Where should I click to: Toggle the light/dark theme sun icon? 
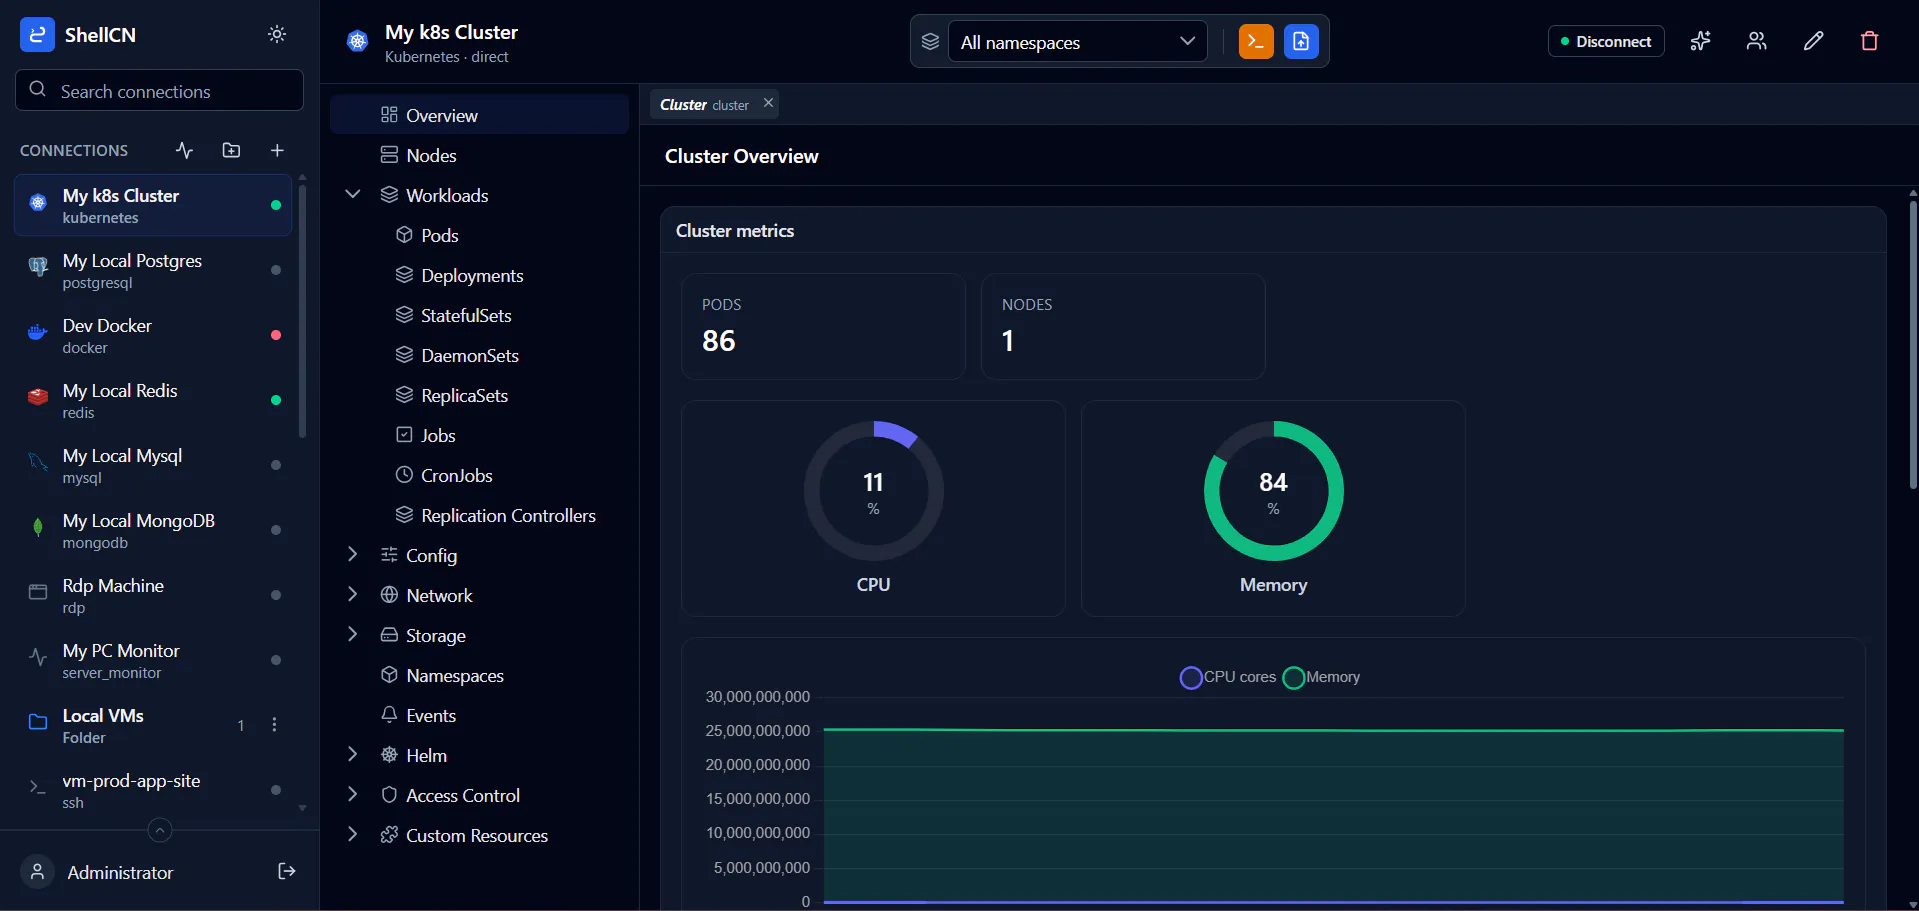tap(277, 34)
